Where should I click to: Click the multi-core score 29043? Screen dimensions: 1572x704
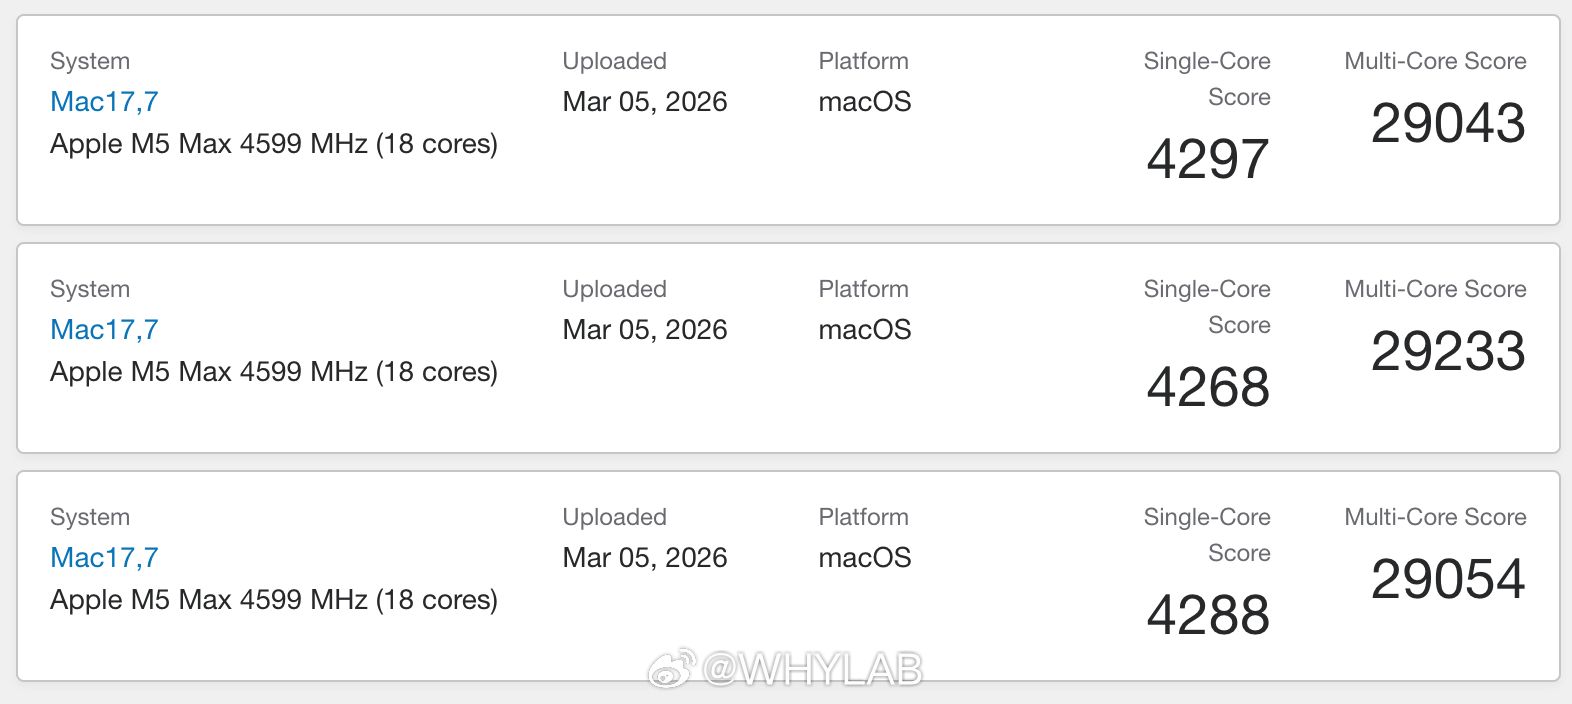pyautogui.click(x=1448, y=123)
